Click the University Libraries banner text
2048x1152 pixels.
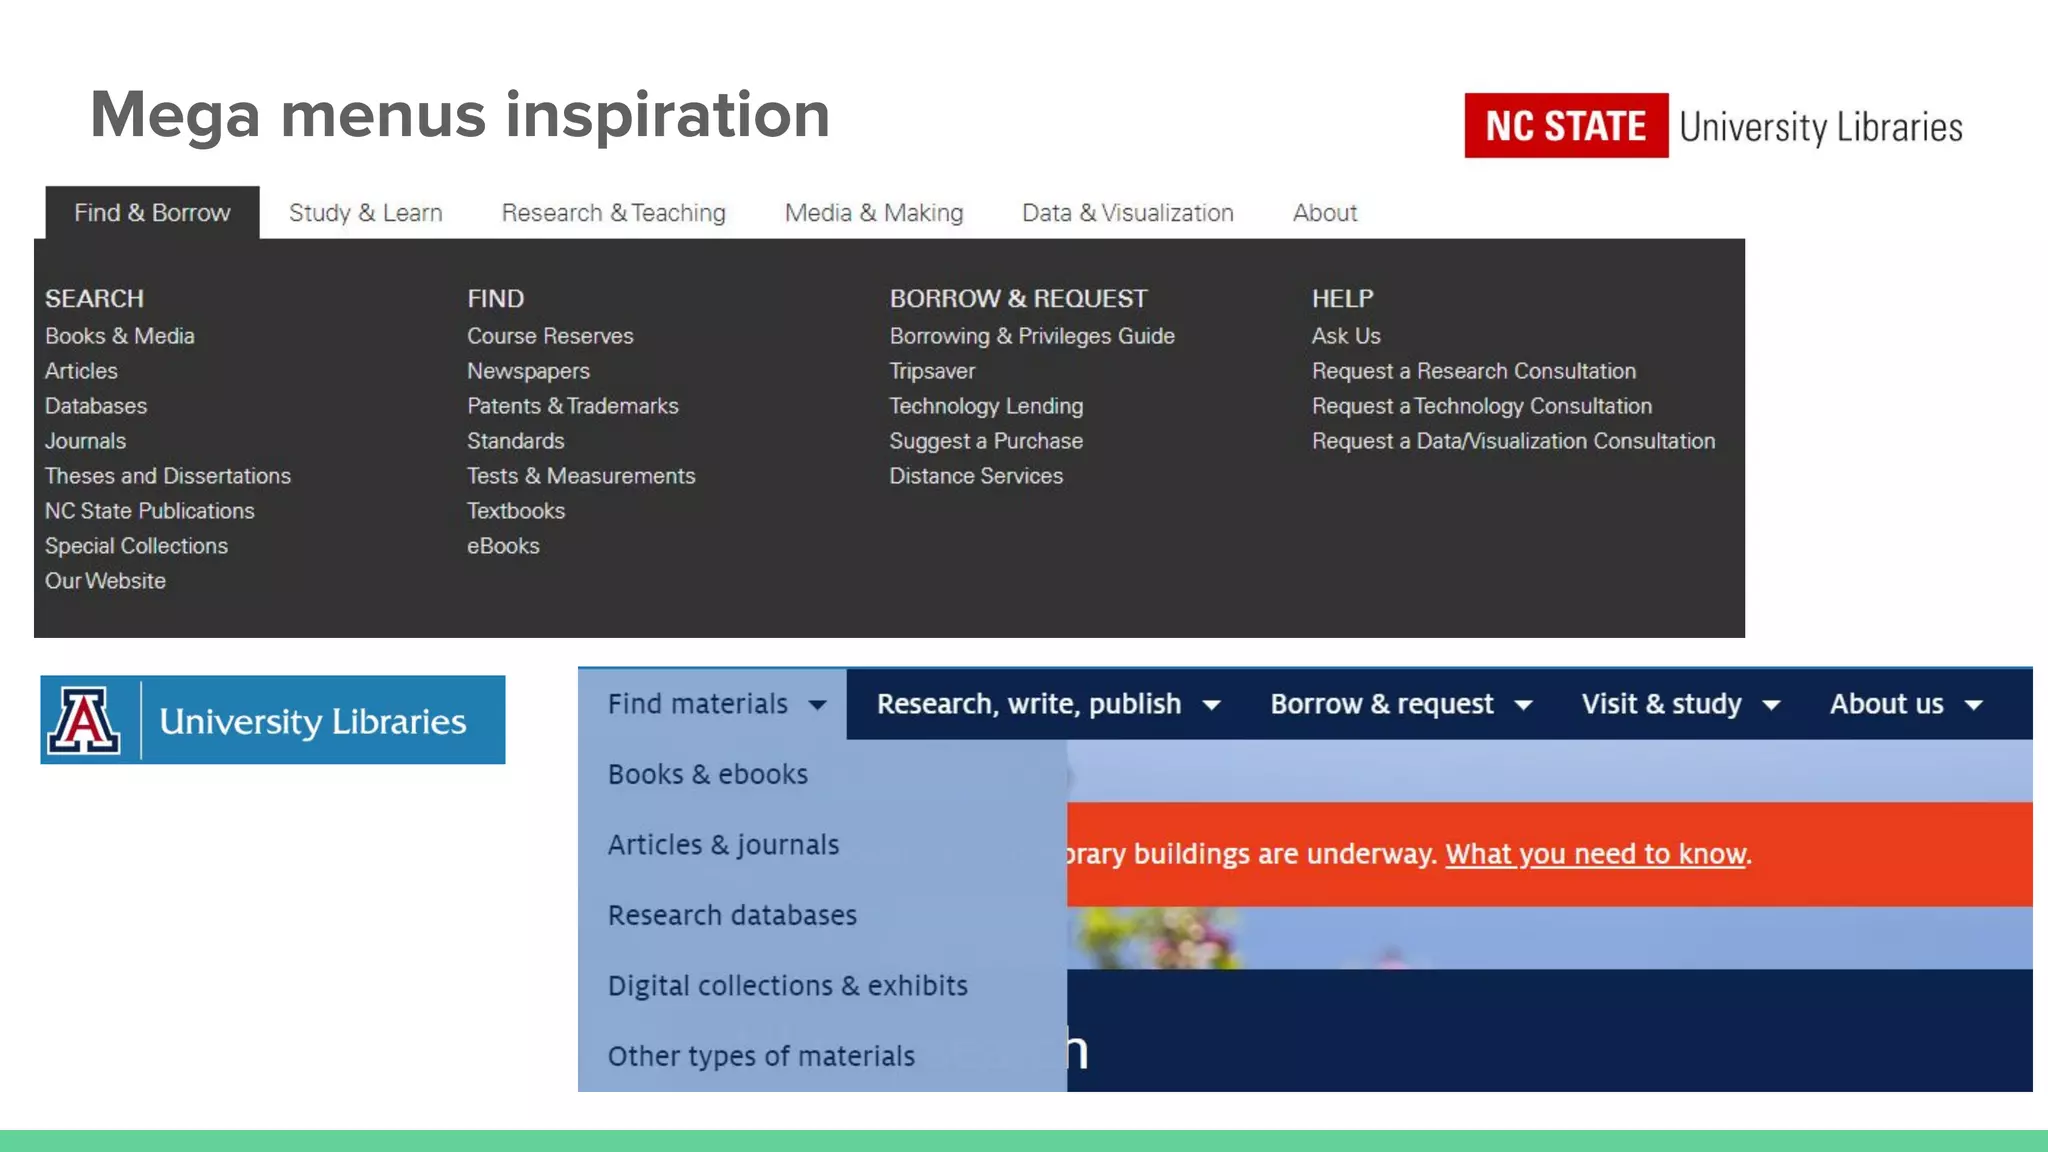pyautogui.click(x=312, y=722)
